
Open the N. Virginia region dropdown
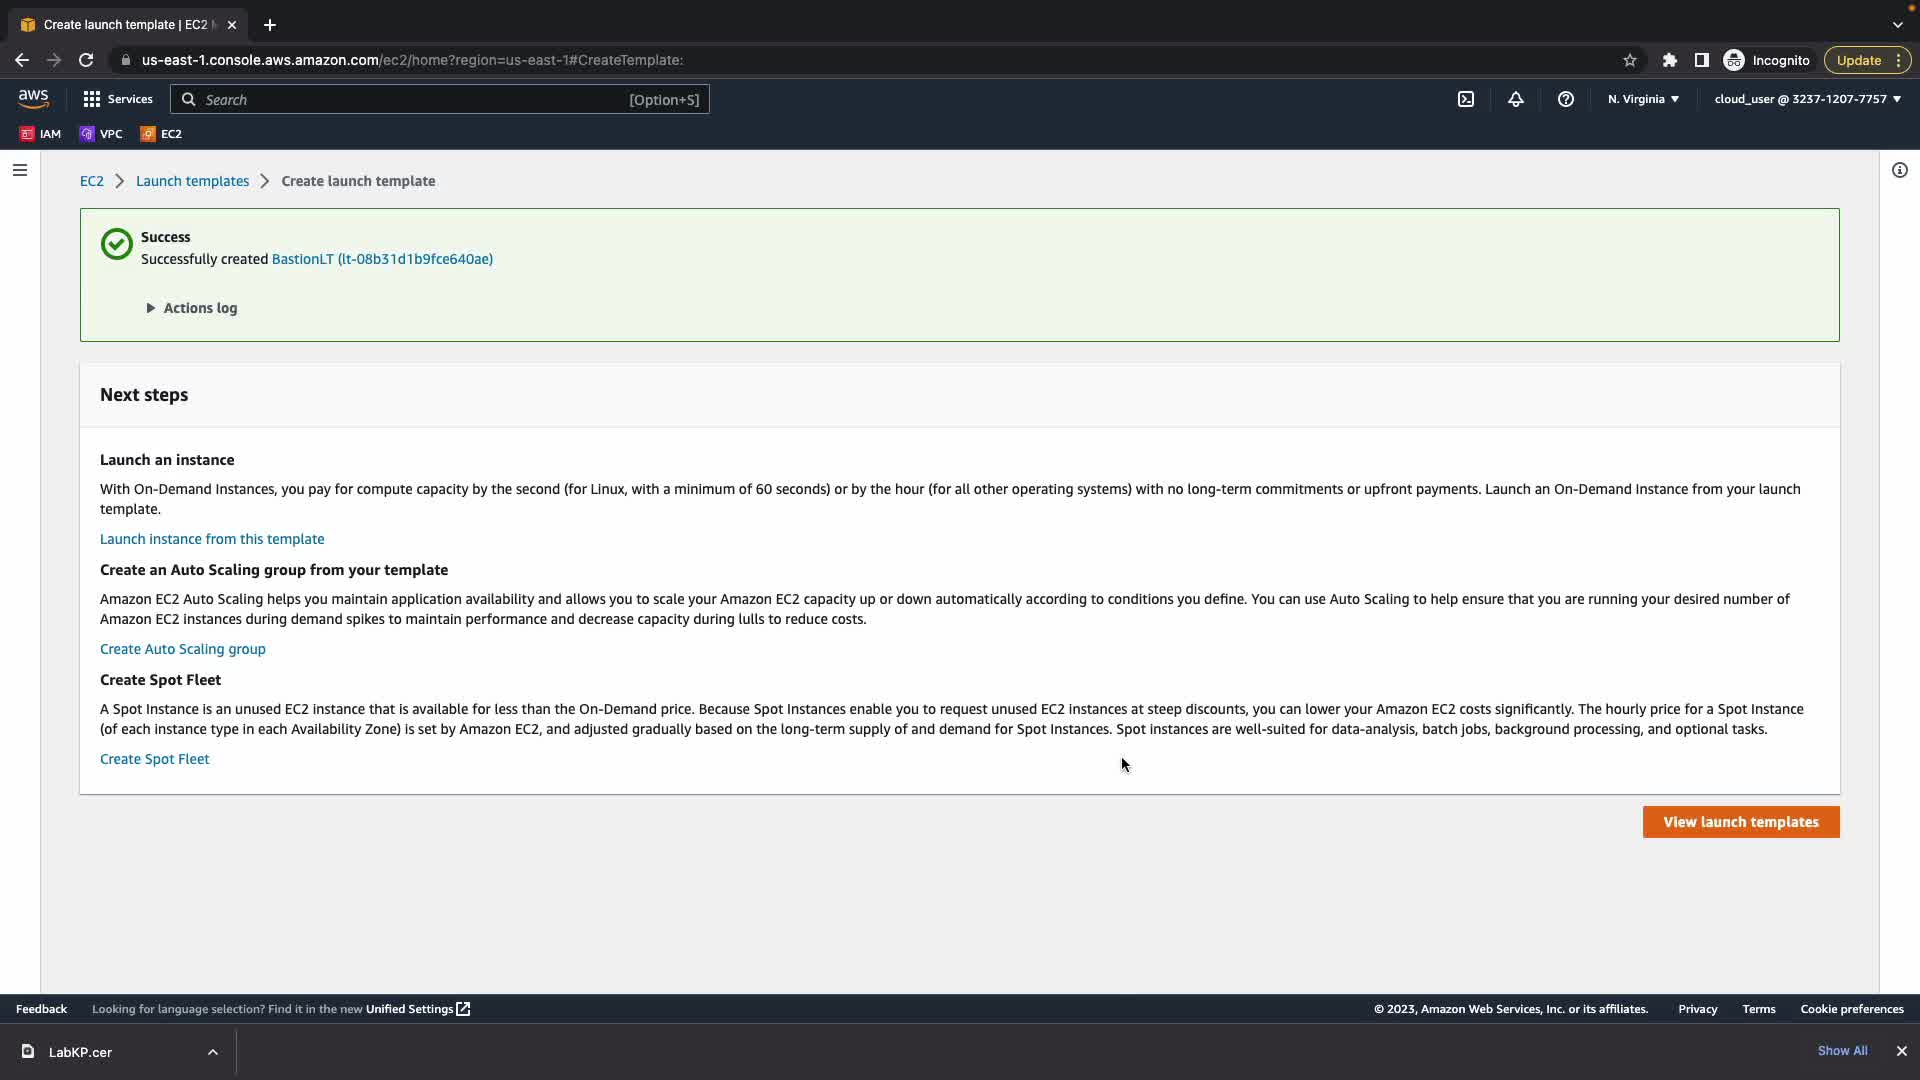coord(1643,99)
